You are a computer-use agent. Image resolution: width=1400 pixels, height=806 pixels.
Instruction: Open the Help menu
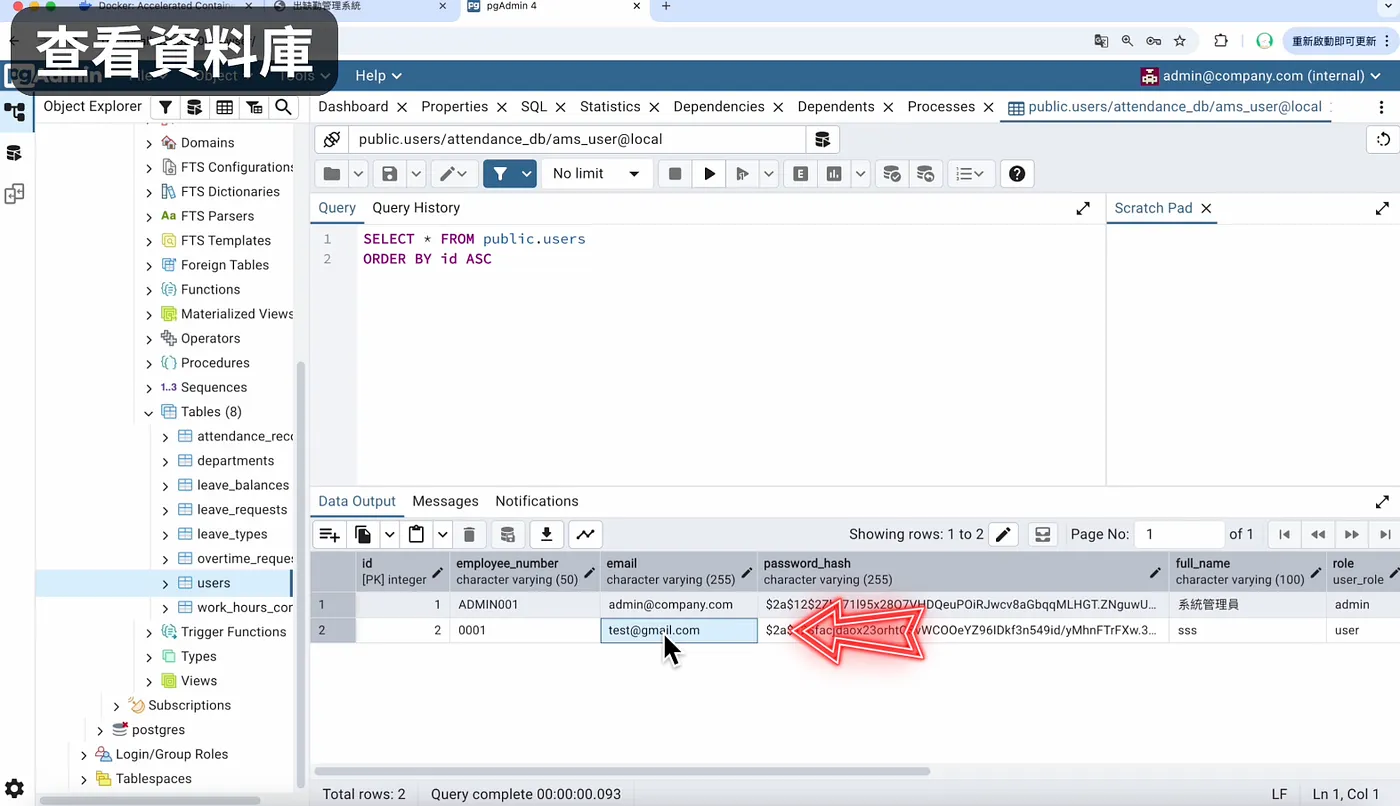pos(378,76)
